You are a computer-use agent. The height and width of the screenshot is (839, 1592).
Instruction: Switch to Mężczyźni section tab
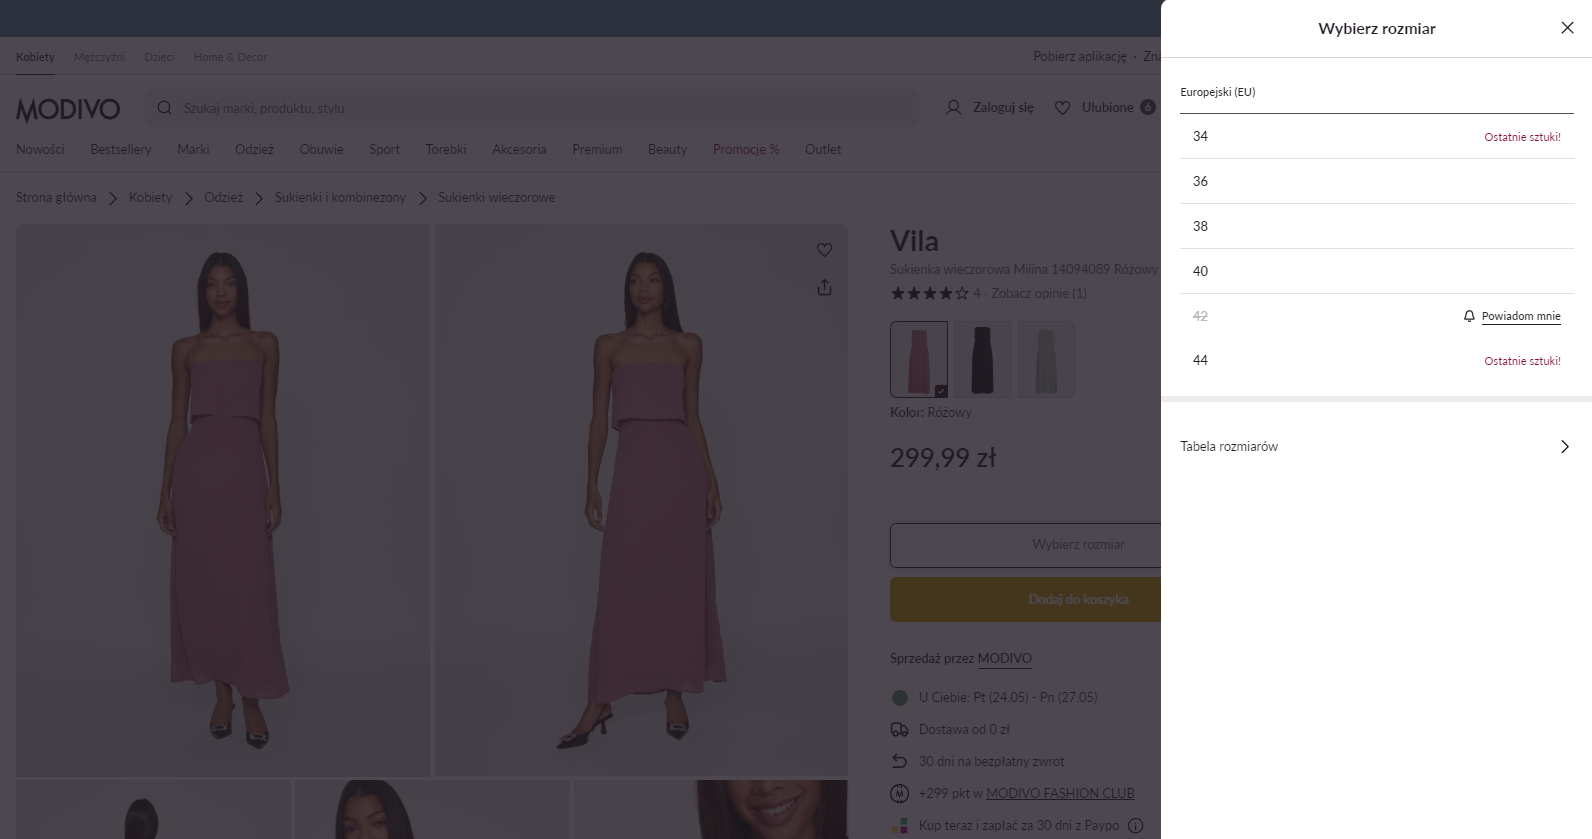point(99,57)
